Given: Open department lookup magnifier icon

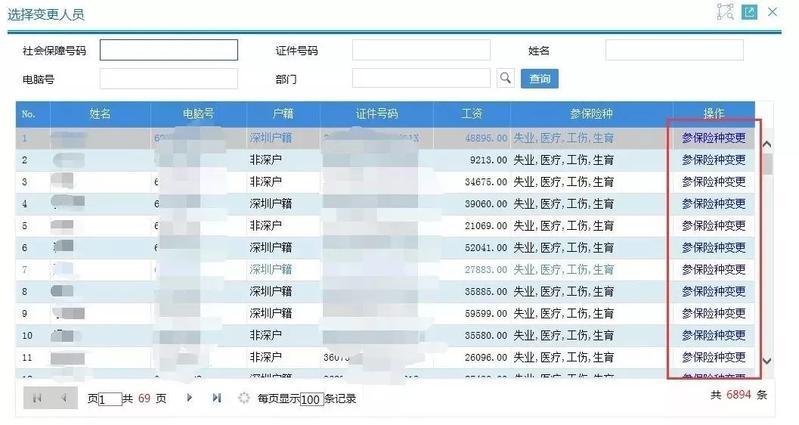Looking at the screenshot, I should [x=505, y=78].
